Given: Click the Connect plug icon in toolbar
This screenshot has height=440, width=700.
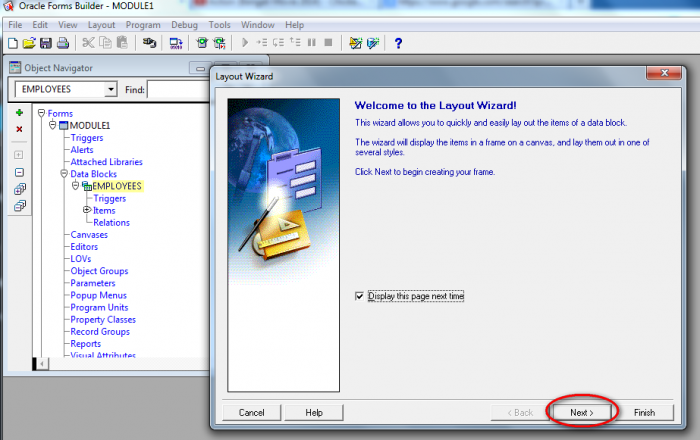Looking at the screenshot, I should [149, 43].
